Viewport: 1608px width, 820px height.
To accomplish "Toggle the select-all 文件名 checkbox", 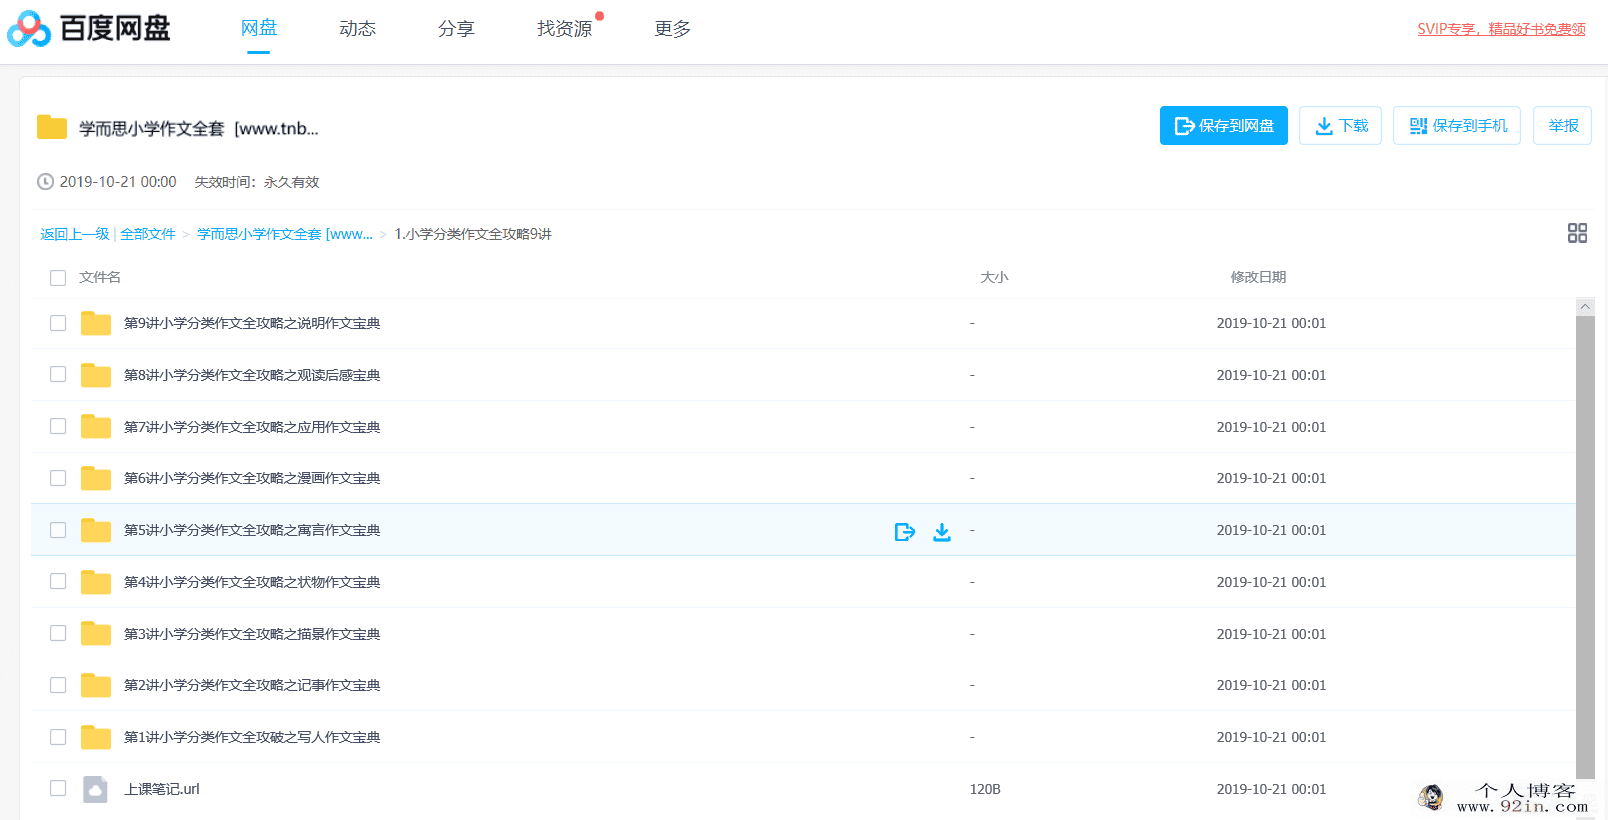I will point(58,278).
